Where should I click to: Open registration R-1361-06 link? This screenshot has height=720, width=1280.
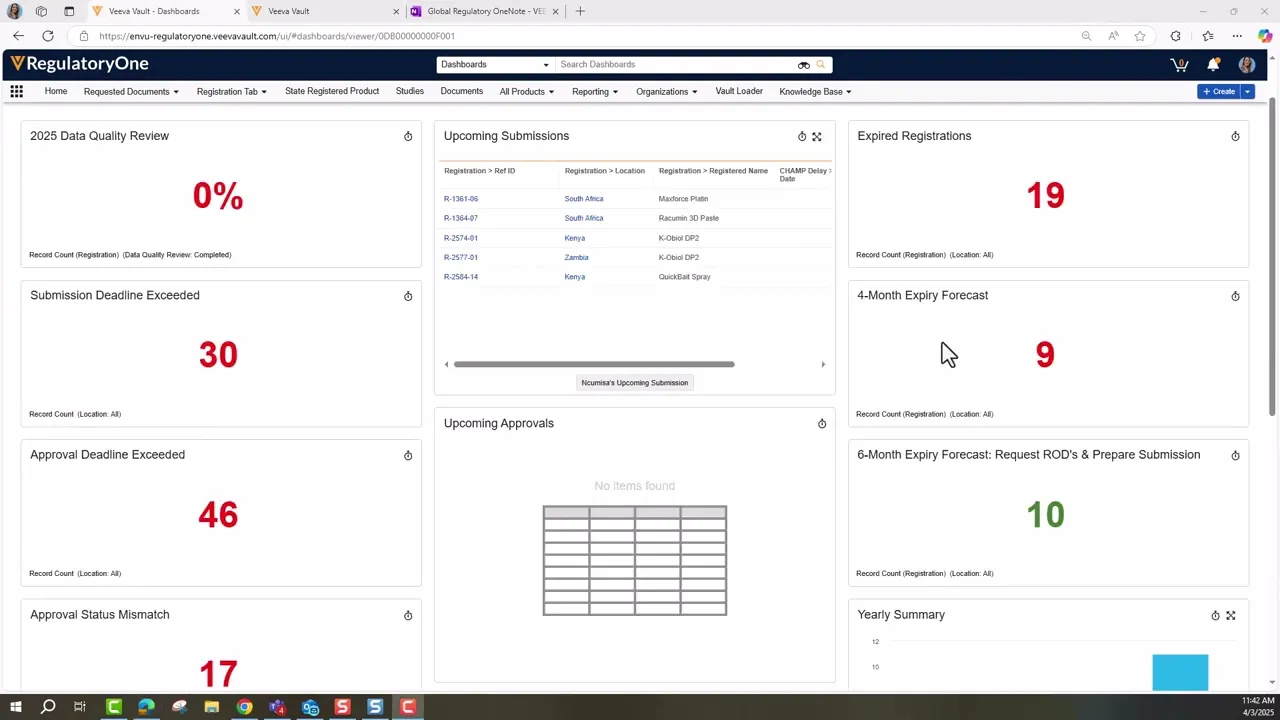coord(461,199)
